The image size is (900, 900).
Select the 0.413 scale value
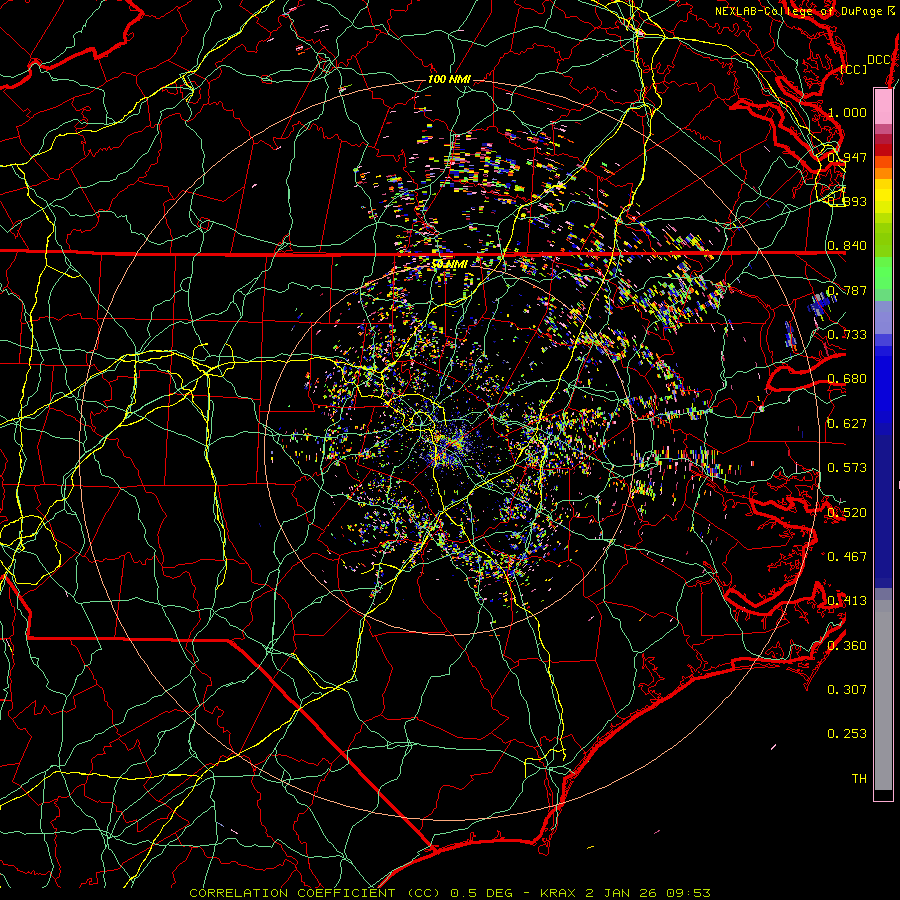click(x=847, y=601)
